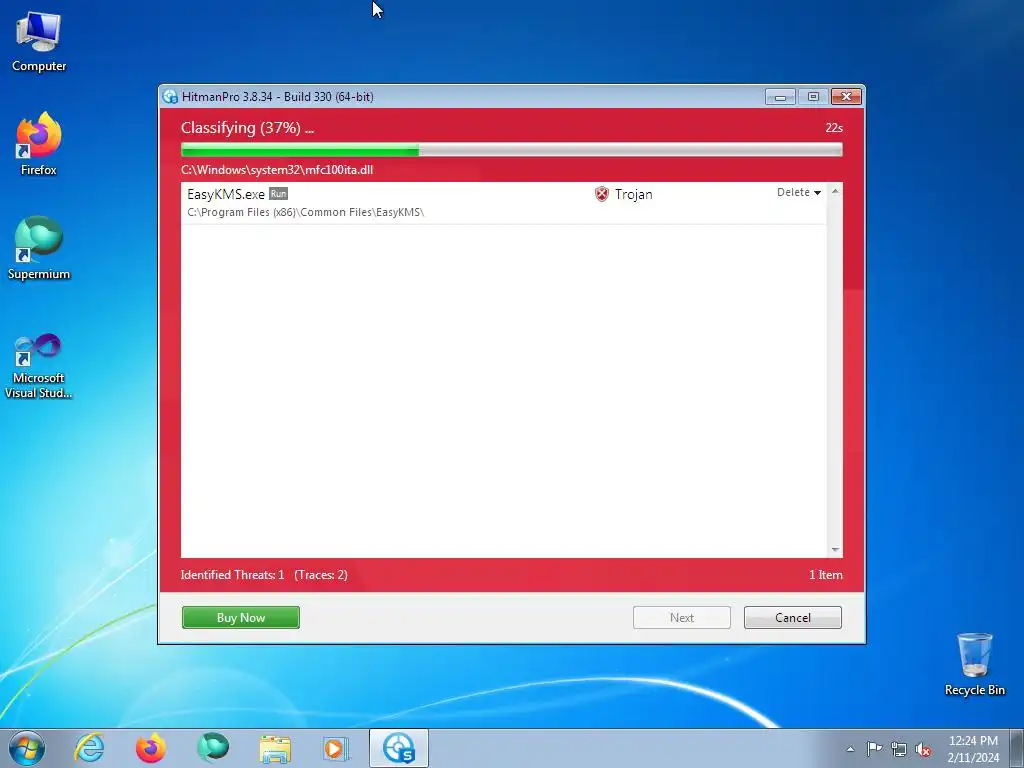Open the Delete action dropdown

click(x=799, y=192)
